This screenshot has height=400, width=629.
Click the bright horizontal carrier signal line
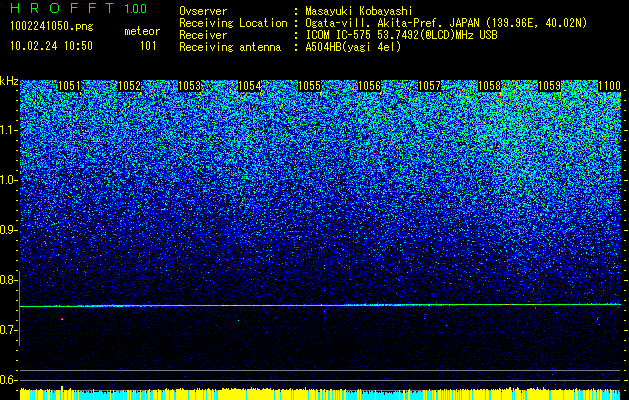tap(320, 305)
